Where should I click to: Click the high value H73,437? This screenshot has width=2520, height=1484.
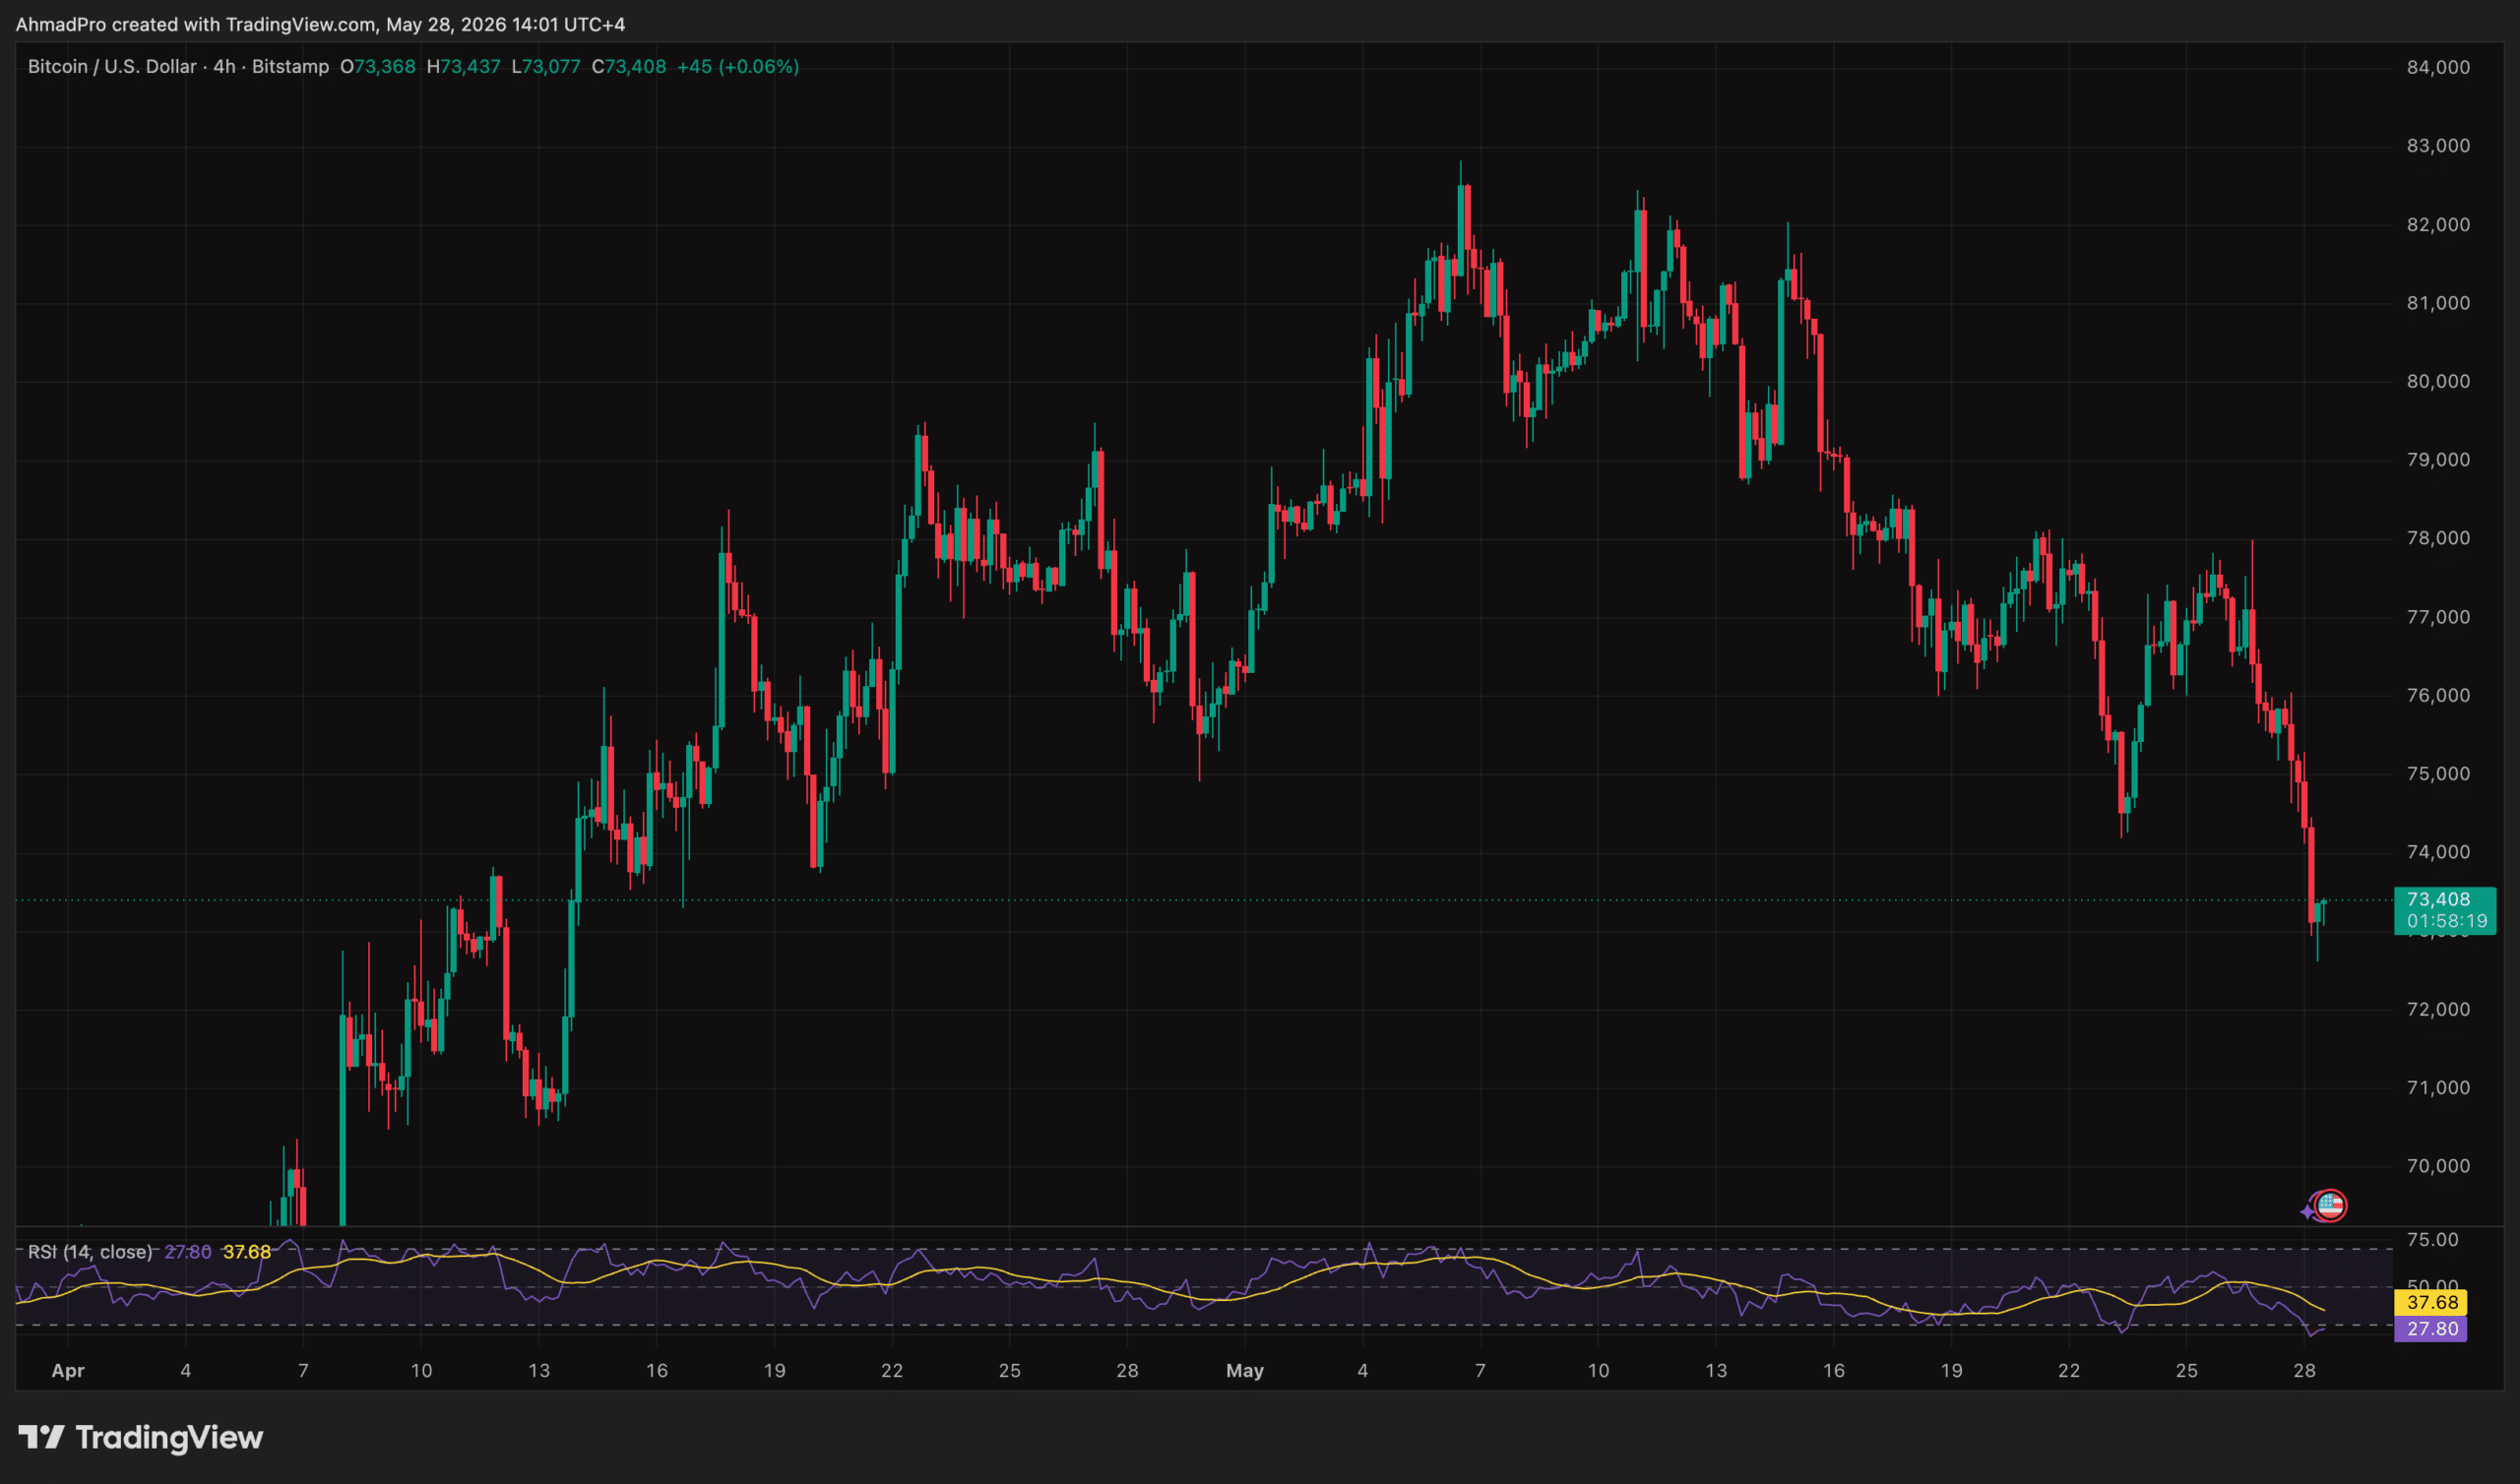pos(463,67)
